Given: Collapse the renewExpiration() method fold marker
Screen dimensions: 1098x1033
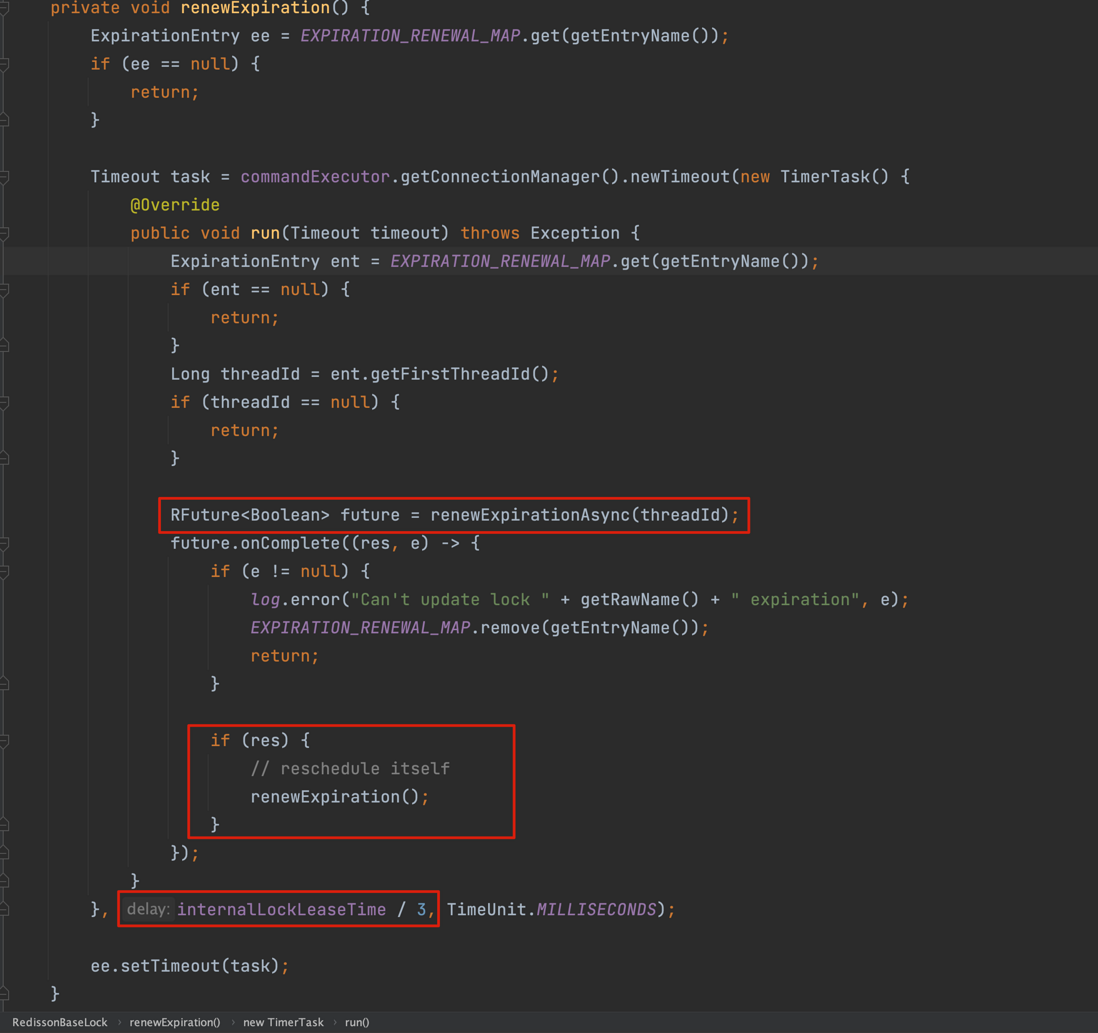Looking at the screenshot, I should [x=4, y=8].
